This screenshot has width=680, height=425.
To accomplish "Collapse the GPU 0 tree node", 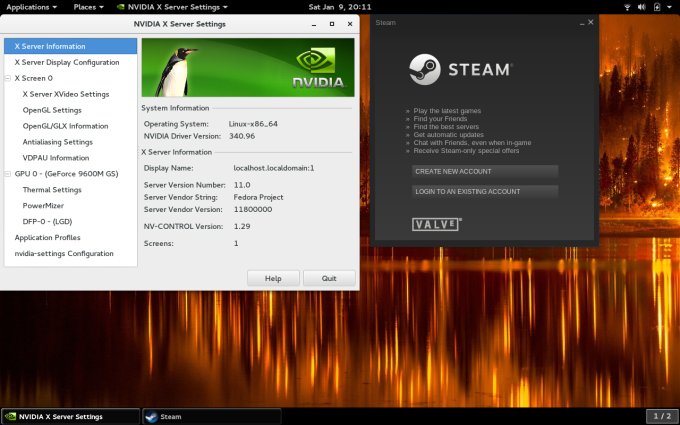I will pyautogui.click(x=8, y=173).
